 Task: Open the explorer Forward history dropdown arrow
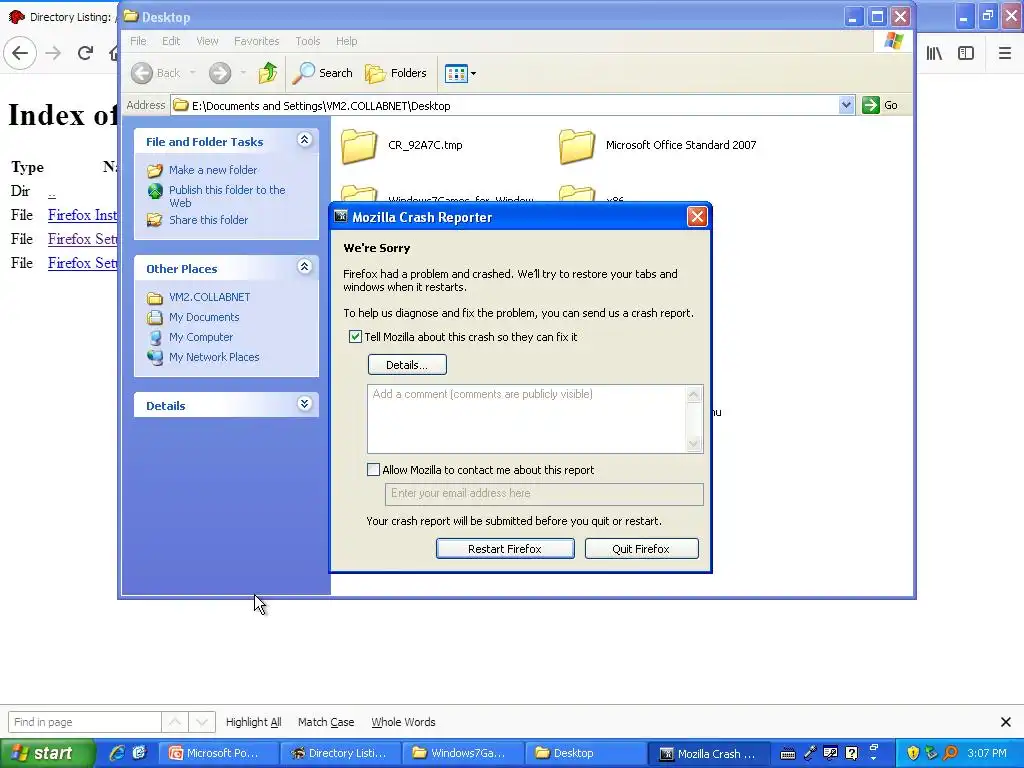[243, 73]
